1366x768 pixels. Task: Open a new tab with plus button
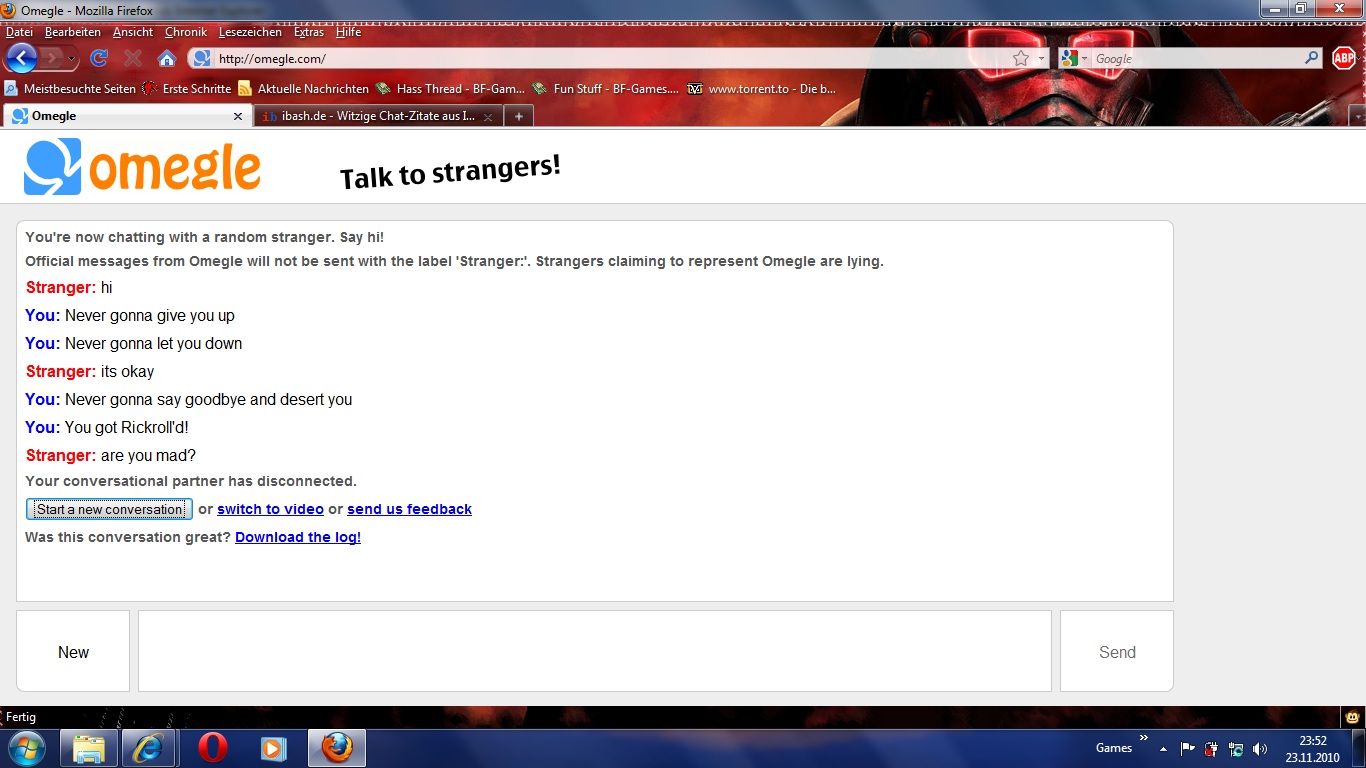[518, 116]
